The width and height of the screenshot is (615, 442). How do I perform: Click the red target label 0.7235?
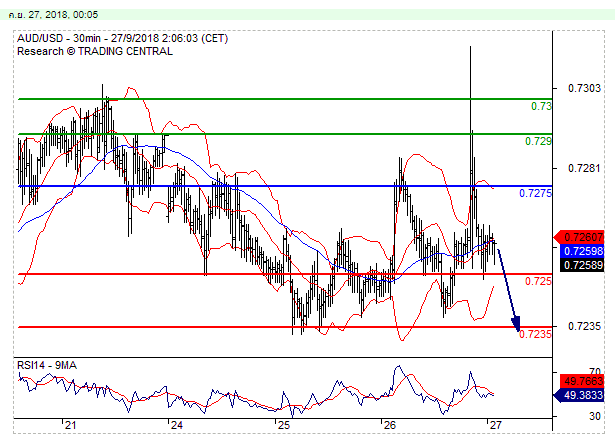tap(535, 334)
